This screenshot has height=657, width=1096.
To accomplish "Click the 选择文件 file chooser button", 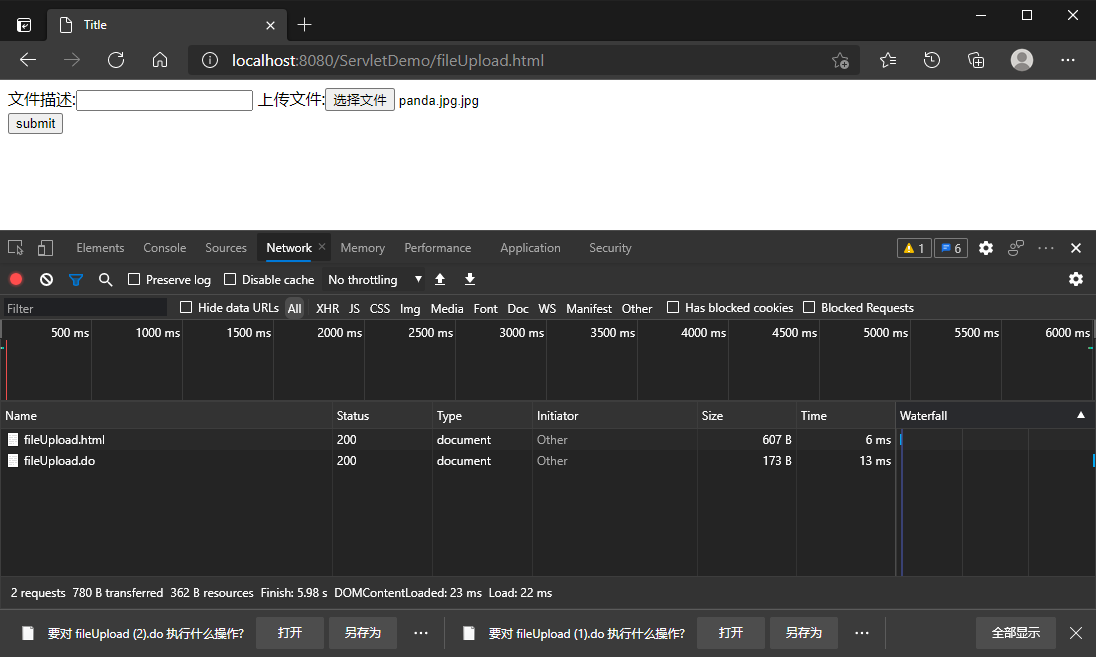I will (x=359, y=100).
